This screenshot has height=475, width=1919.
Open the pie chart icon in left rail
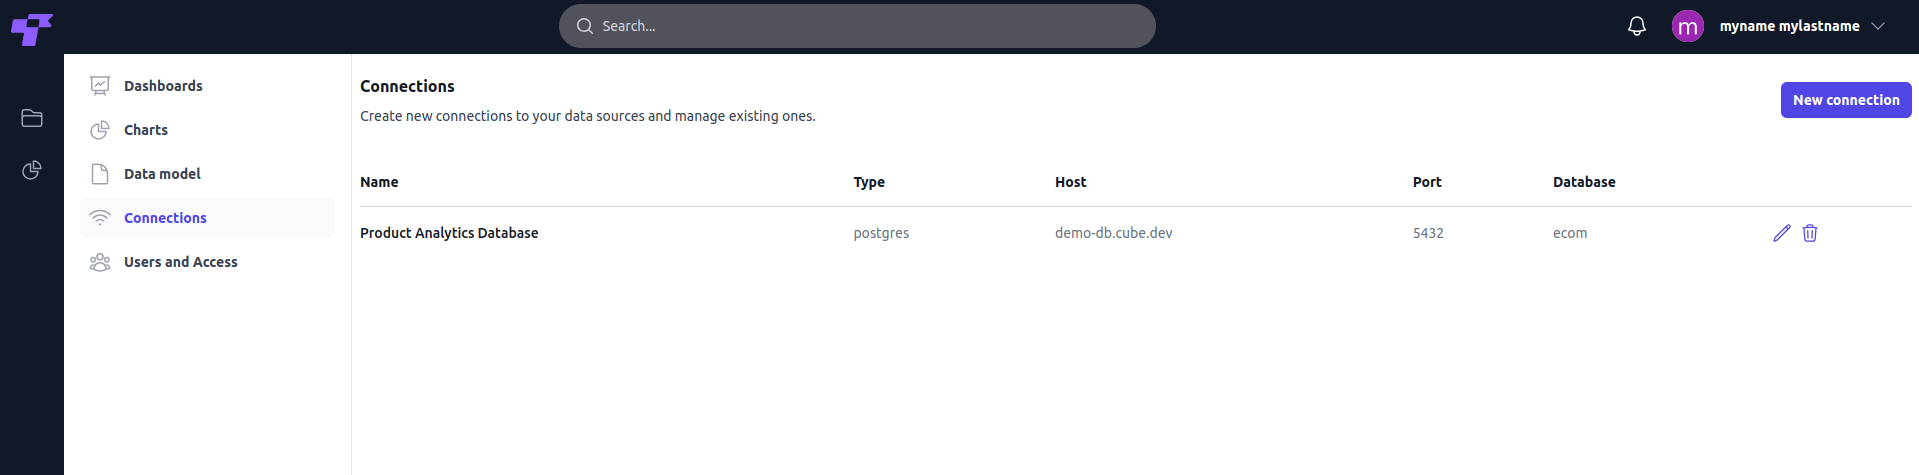click(x=32, y=170)
